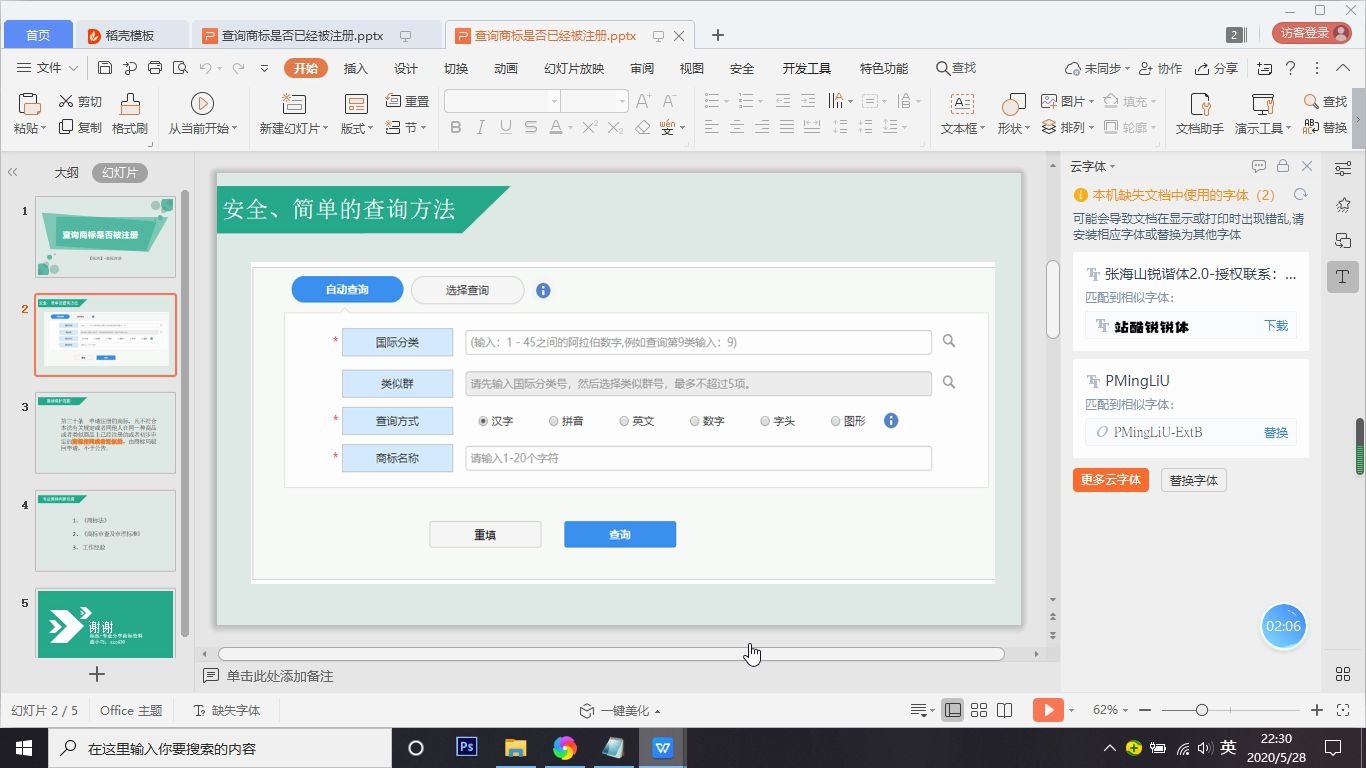This screenshot has height=768, width=1366.
Task: Open the font size dropdown
Action: tap(623, 101)
